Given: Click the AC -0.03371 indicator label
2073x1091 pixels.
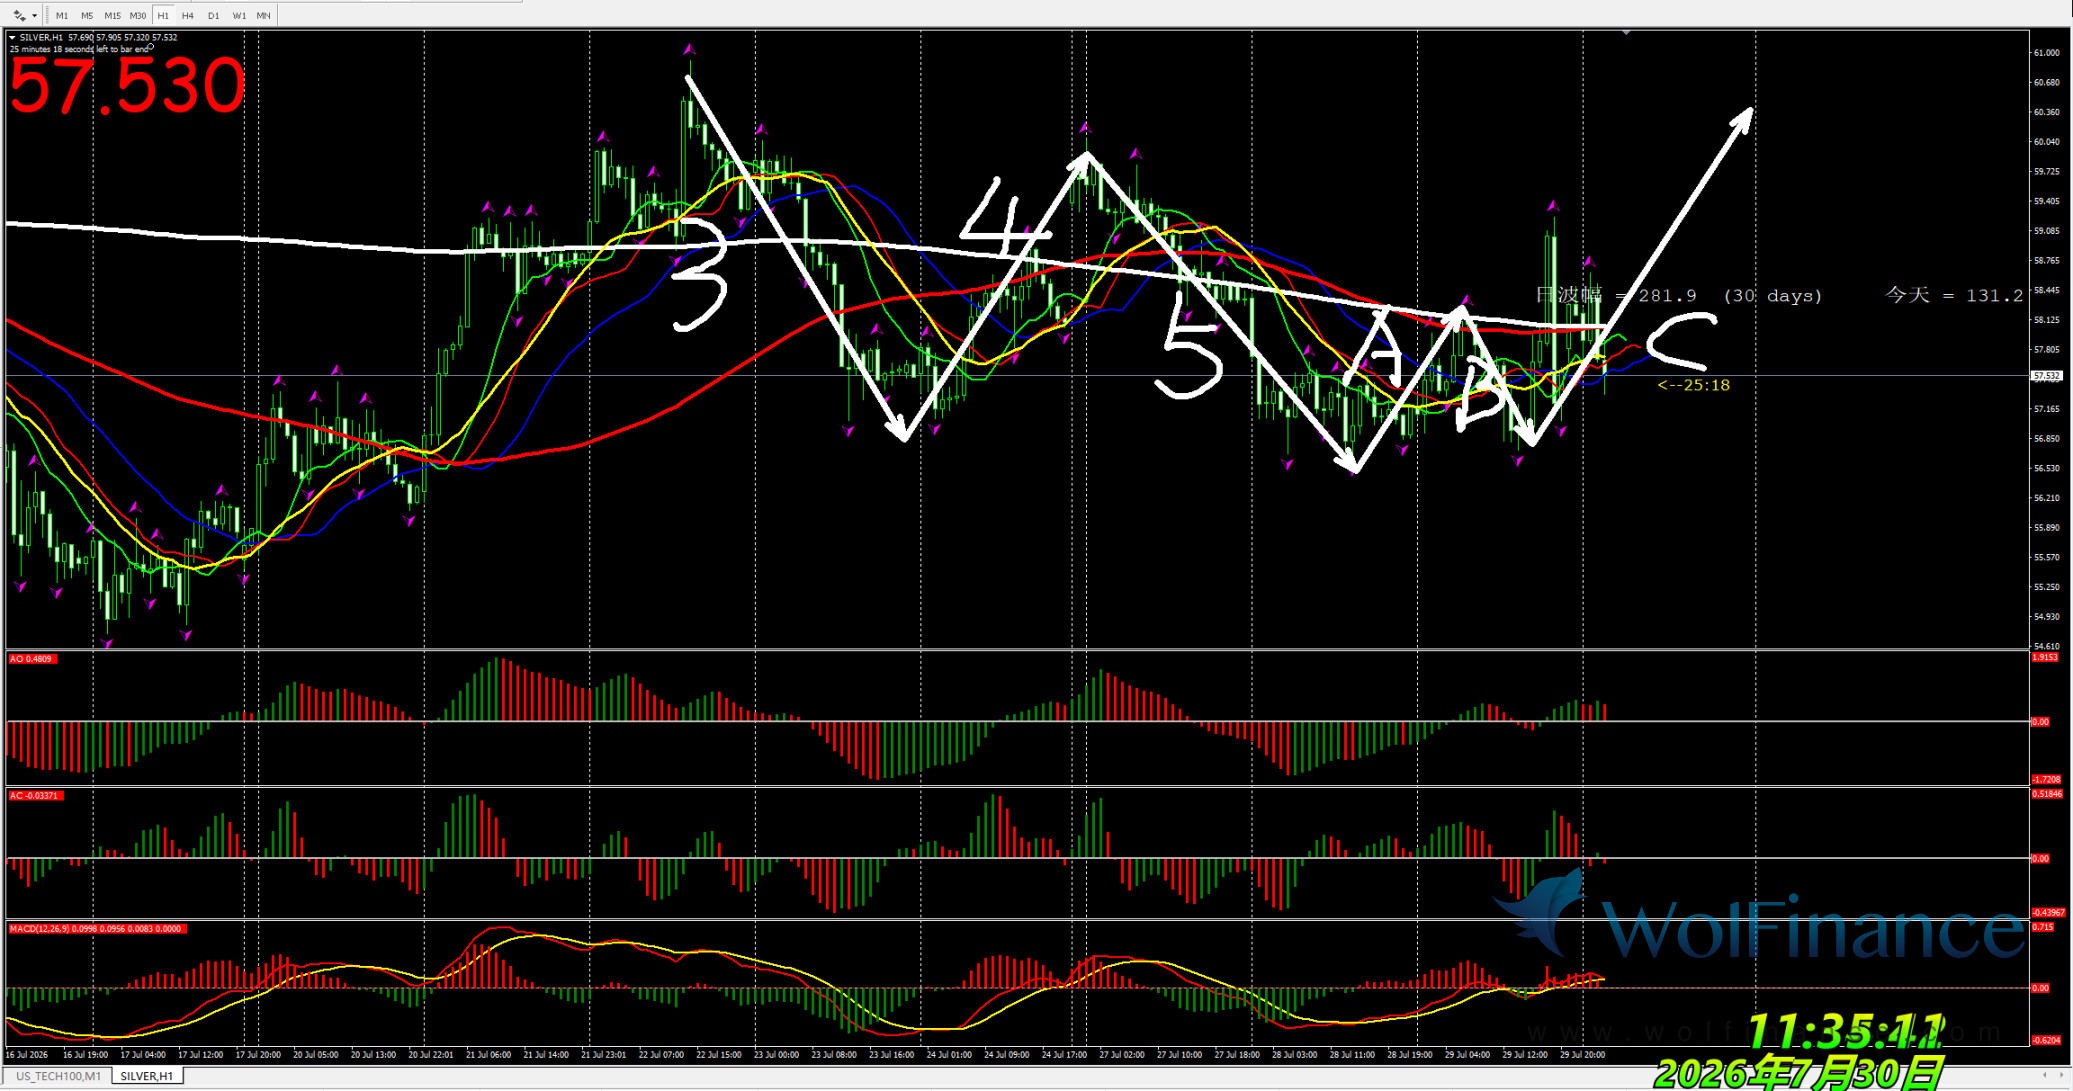Looking at the screenshot, I should pyautogui.click(x=35, y=796).
